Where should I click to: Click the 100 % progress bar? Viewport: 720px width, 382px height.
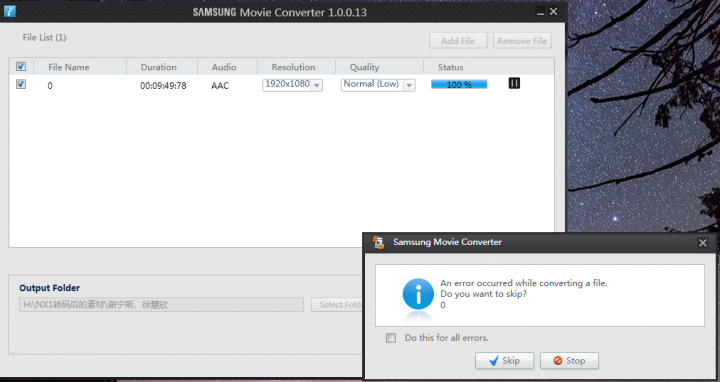point(459,84)
